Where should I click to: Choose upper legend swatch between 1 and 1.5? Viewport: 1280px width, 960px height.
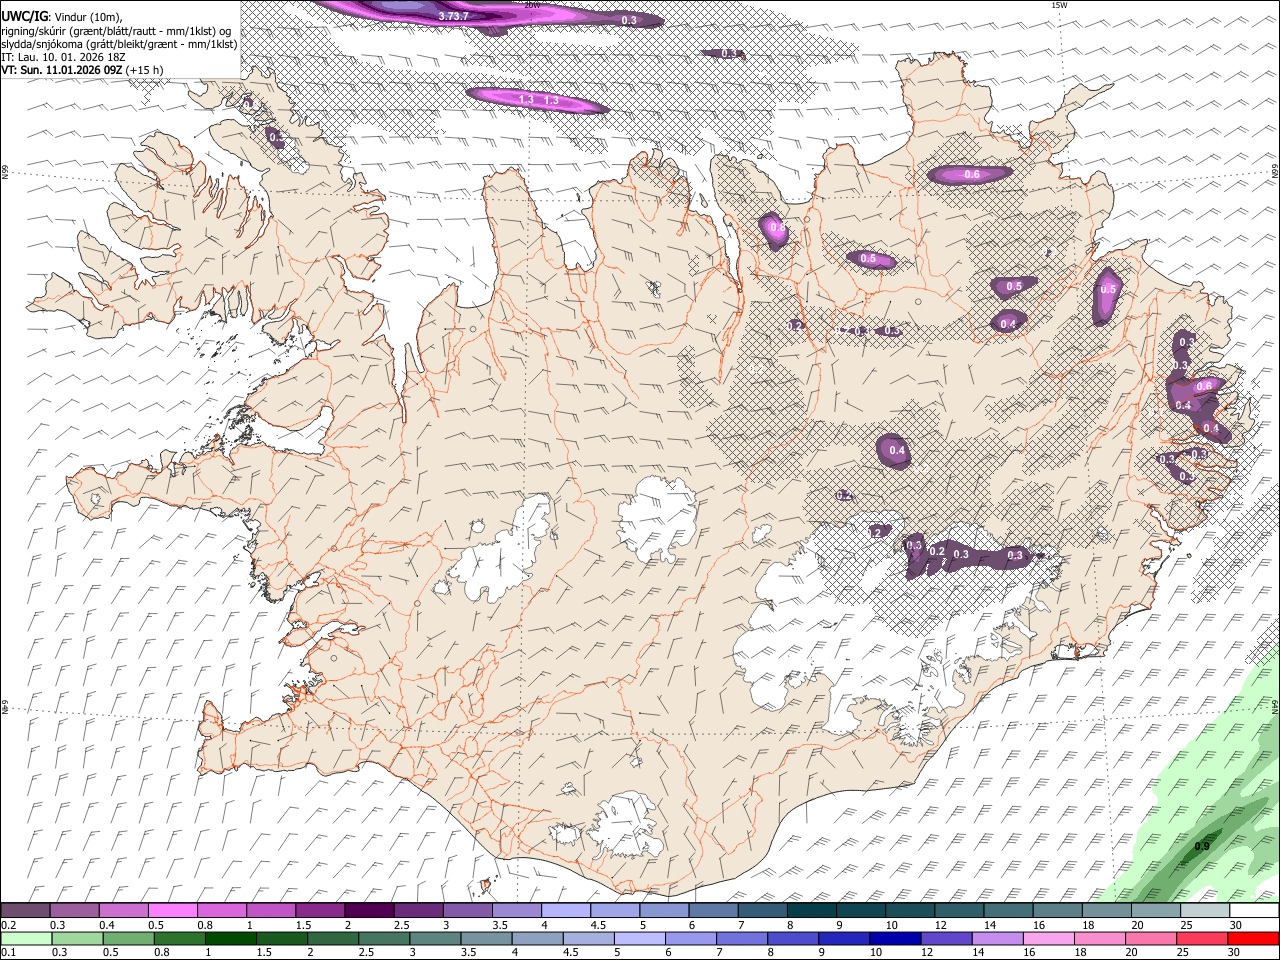270,911
